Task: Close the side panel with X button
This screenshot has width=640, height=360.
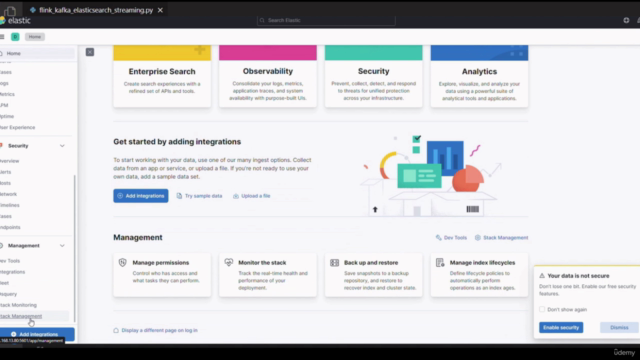Action: [90, 52]
